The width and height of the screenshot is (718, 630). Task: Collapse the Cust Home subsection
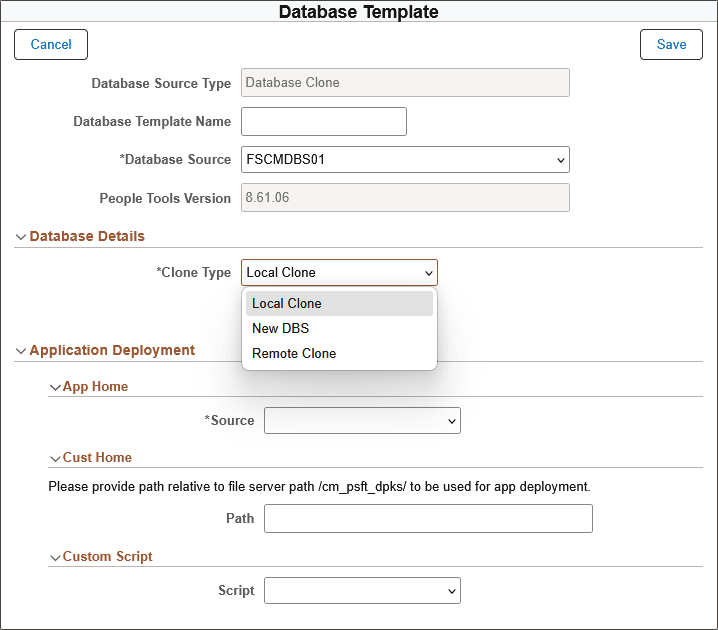pyautogui.click(x=55, y=458)
